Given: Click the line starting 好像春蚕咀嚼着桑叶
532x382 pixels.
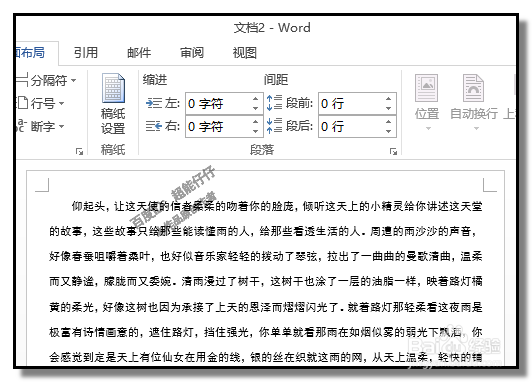Looking at the screenshot, I should coord(266,256).
